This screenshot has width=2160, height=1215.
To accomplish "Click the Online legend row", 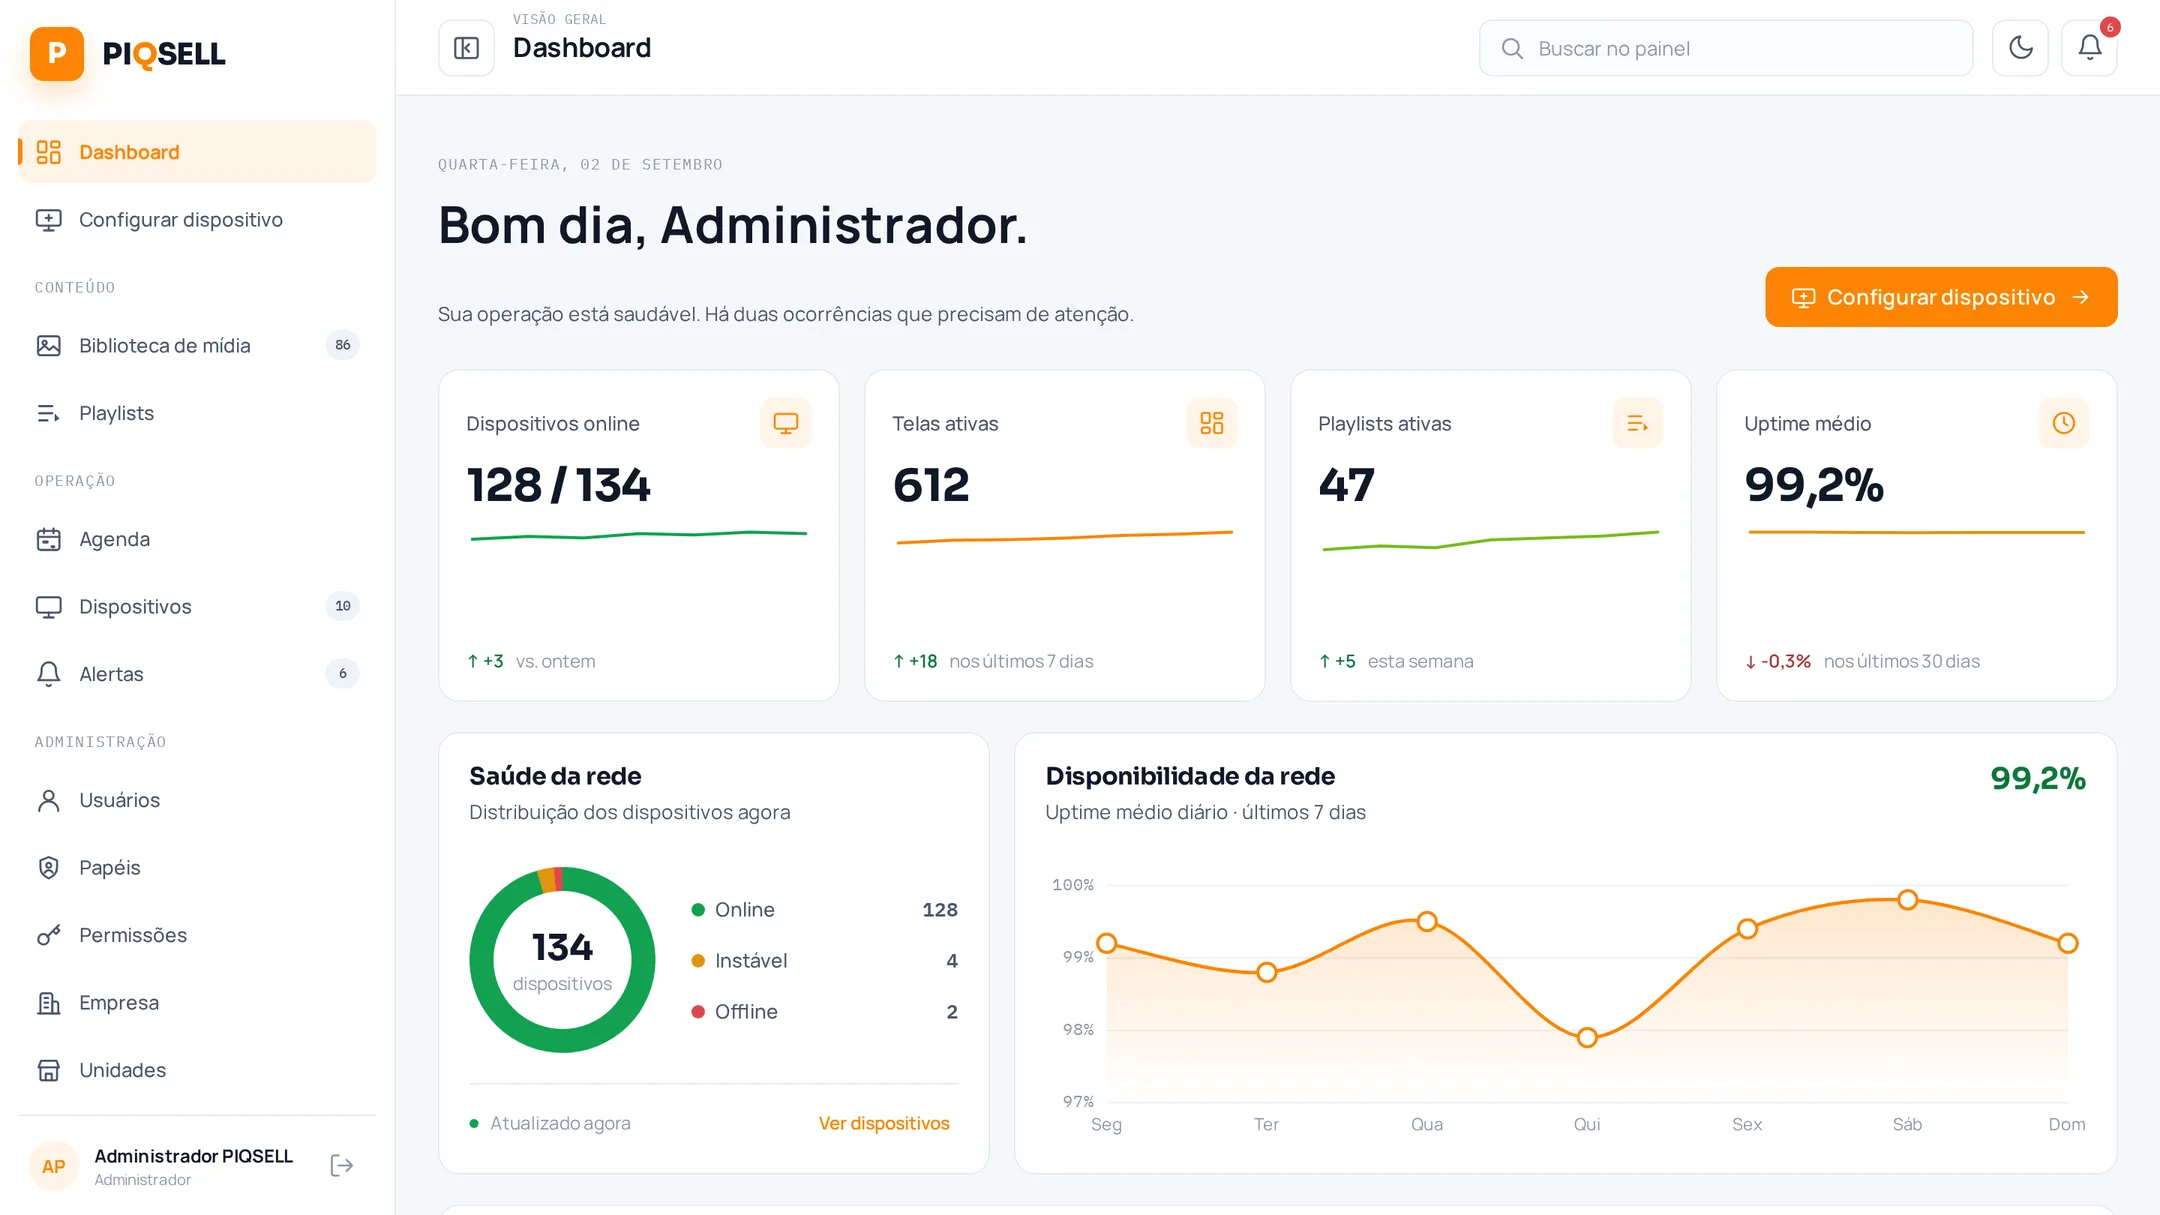I will click(x=824, y=910).
